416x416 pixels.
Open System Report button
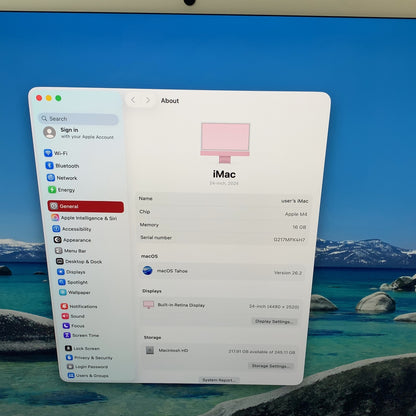pyautogui.click(x=219, y=380)
